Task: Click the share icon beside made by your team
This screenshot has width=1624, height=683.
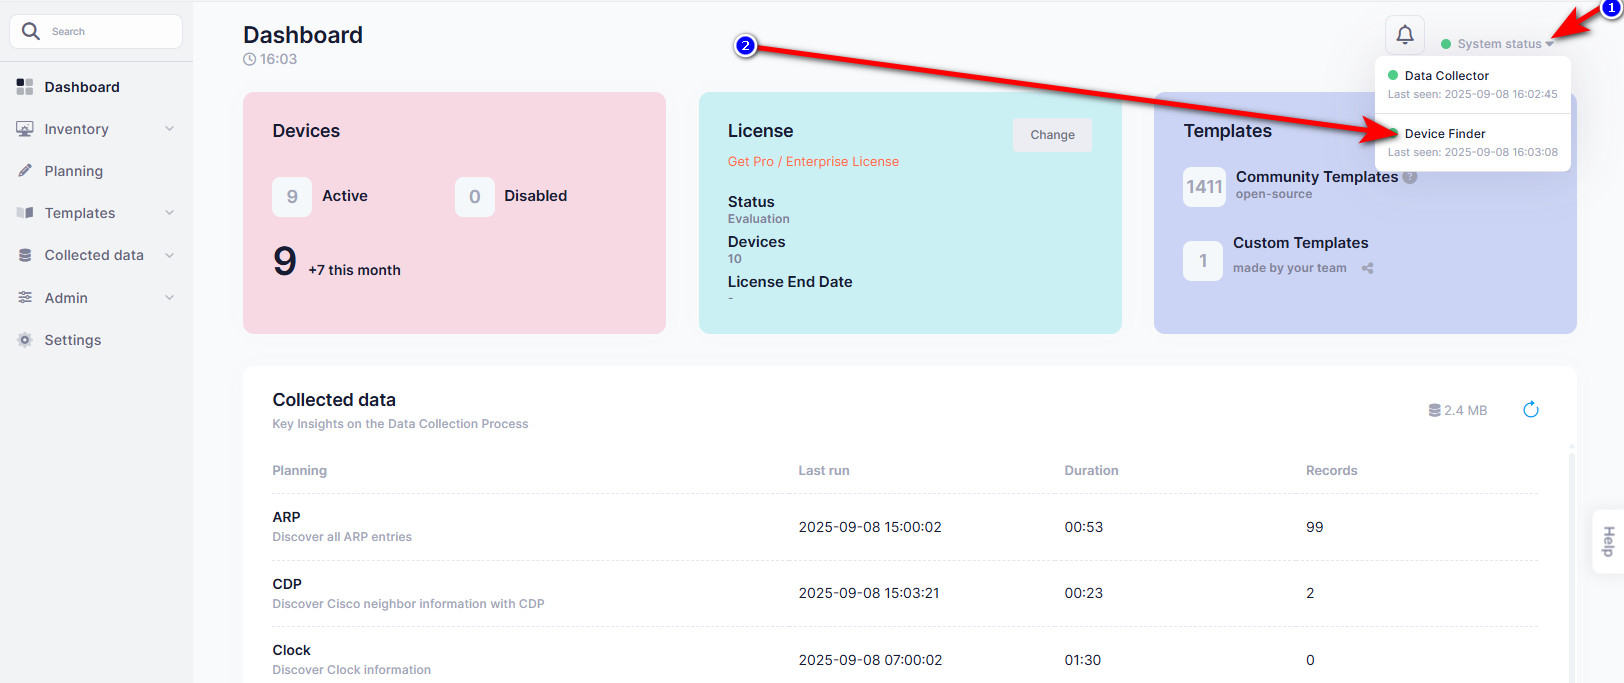Action: (x=1368, y=268)
